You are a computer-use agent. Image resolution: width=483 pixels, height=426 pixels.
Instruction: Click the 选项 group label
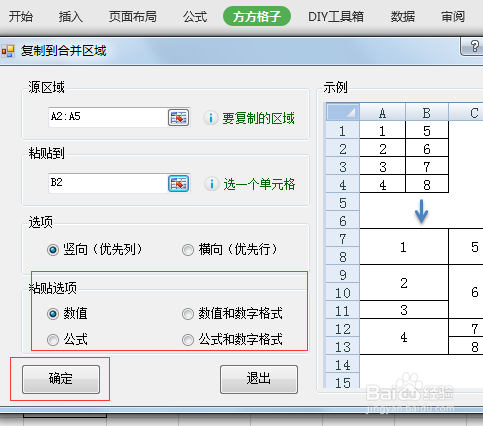click(x=40, y=222)
